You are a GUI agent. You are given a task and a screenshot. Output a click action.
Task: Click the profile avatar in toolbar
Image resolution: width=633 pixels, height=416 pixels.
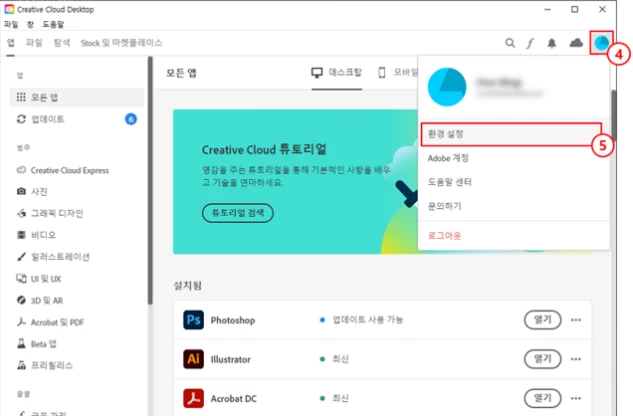point(601,43)
